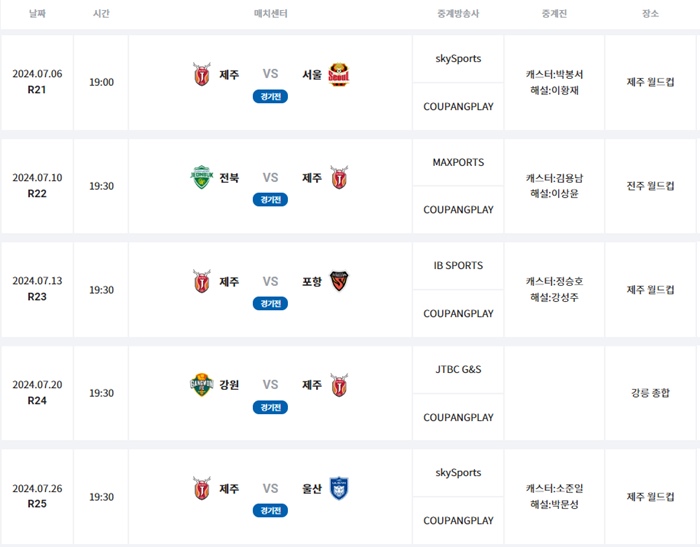700x547 pixels.
Task: Click the 날짜 column header
Action: 38,14
